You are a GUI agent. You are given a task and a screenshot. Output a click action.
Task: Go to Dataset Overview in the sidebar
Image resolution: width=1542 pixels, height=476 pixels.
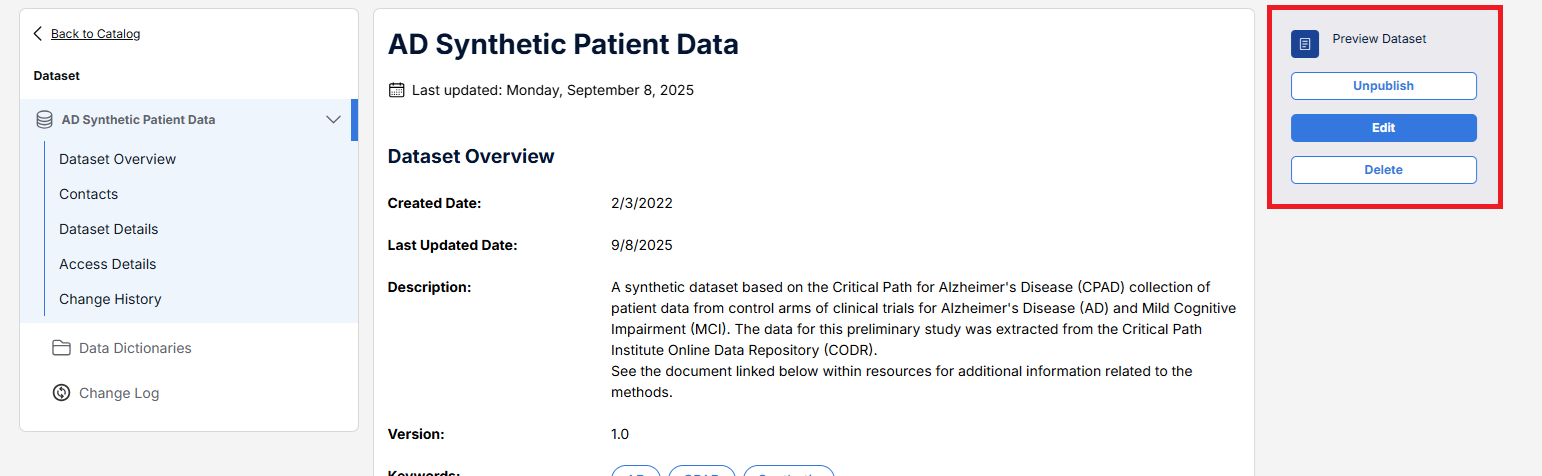click(117, 159)
